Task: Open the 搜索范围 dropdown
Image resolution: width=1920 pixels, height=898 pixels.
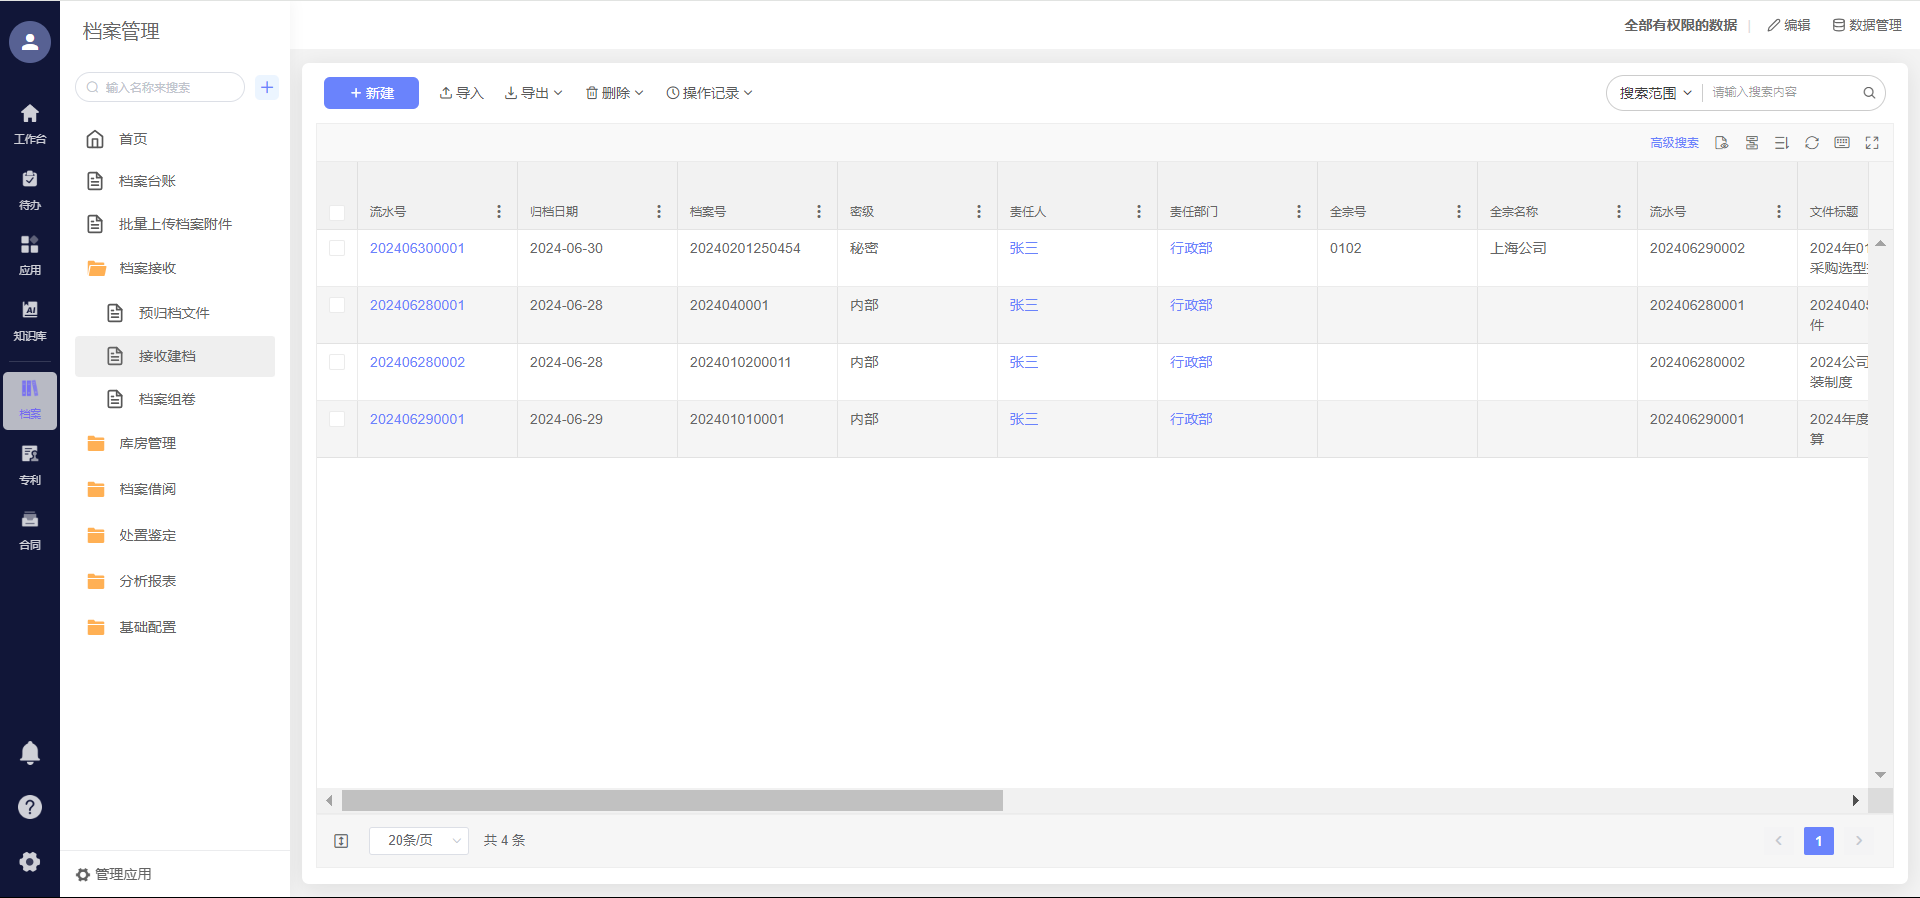Action: pos(1655,93)
